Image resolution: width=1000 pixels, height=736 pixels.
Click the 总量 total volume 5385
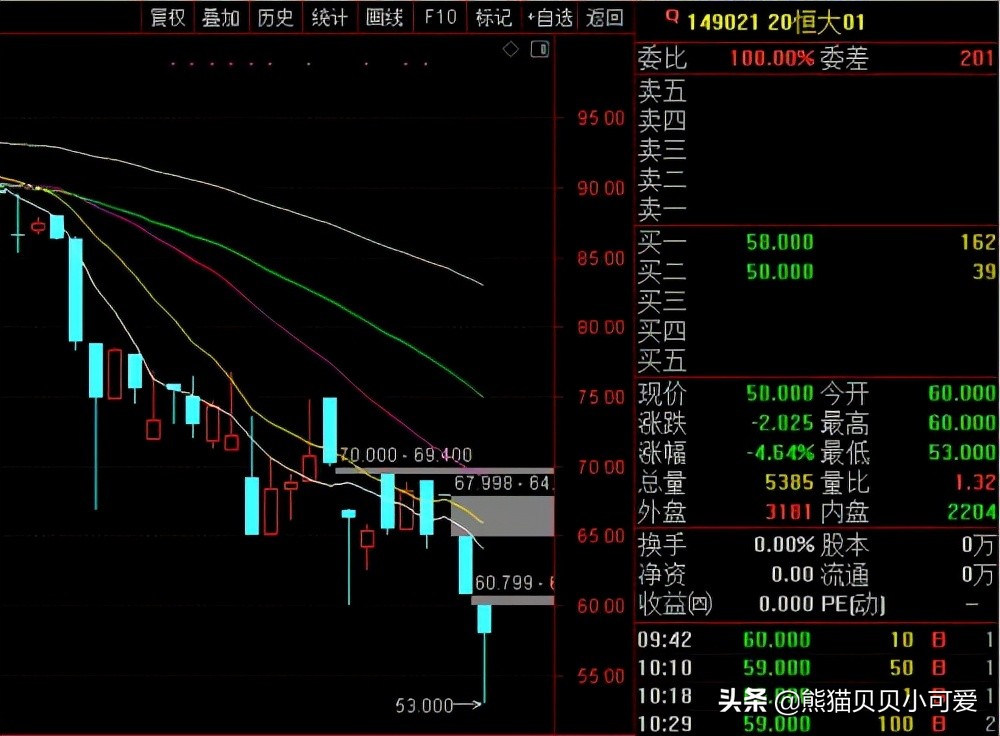click(x=790, y=483)
